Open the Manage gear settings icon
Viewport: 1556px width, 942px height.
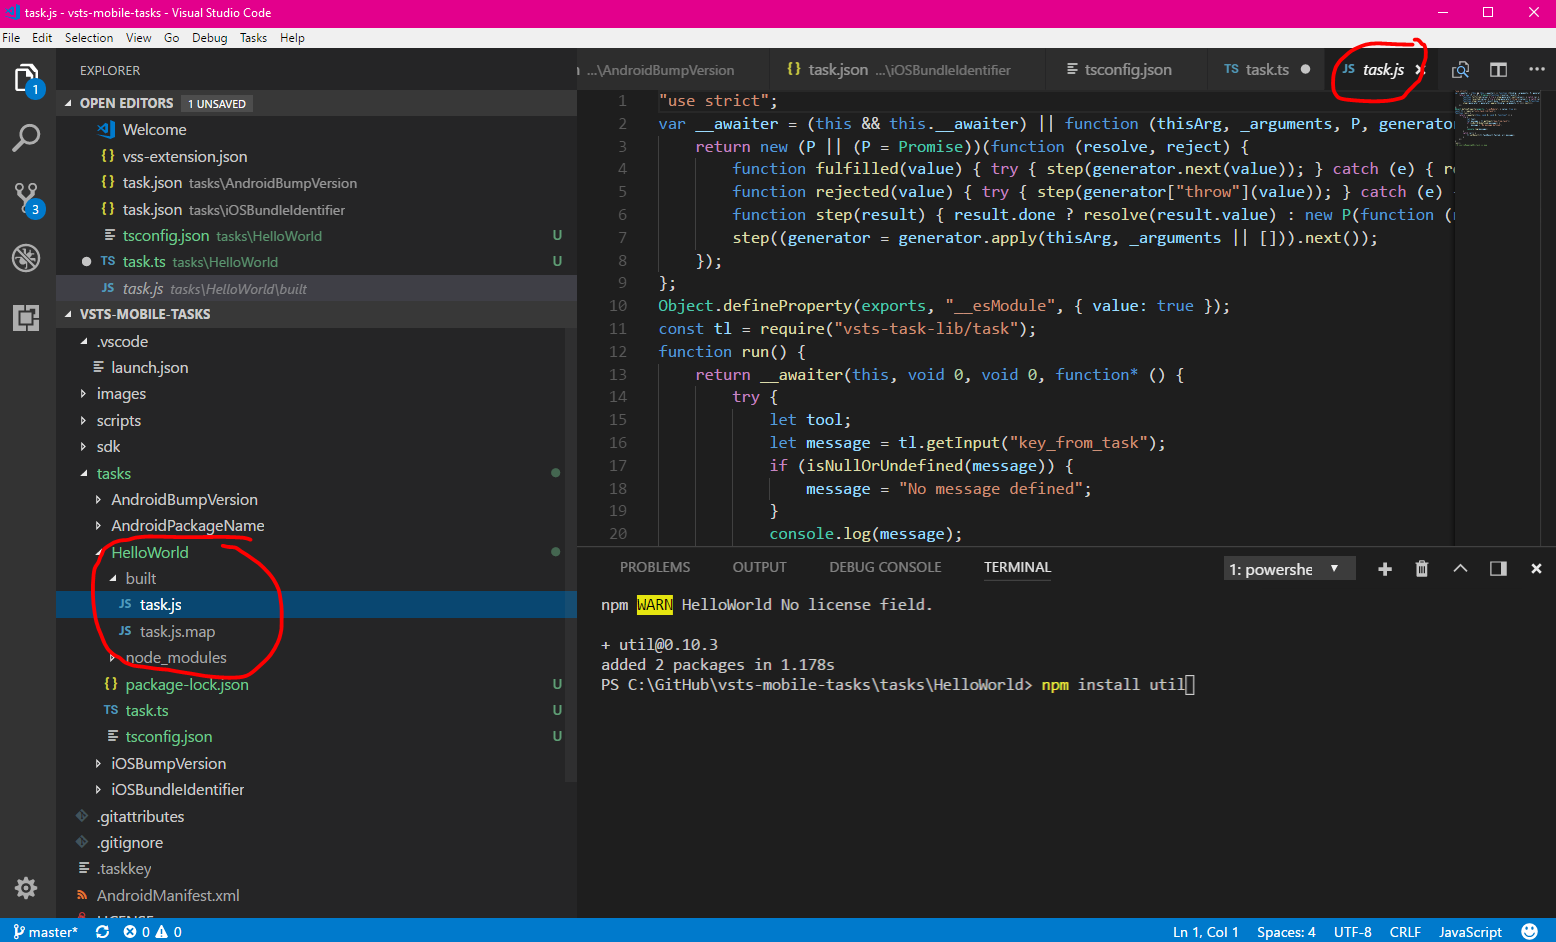(x=26, y=888)
